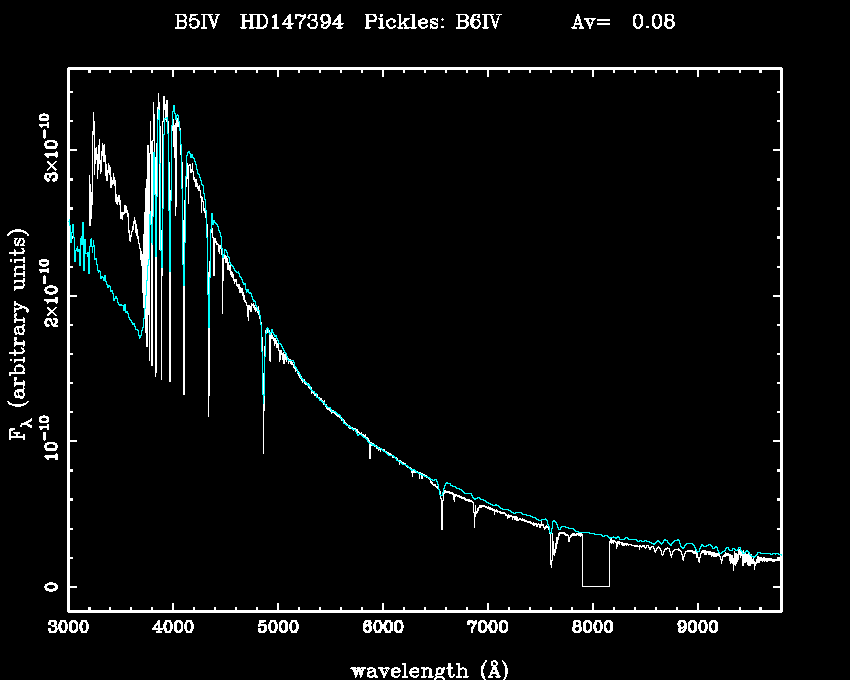Click the wavelength (Å) x-axis label
Screen dimensions: 850x680
tap(424, 669)
